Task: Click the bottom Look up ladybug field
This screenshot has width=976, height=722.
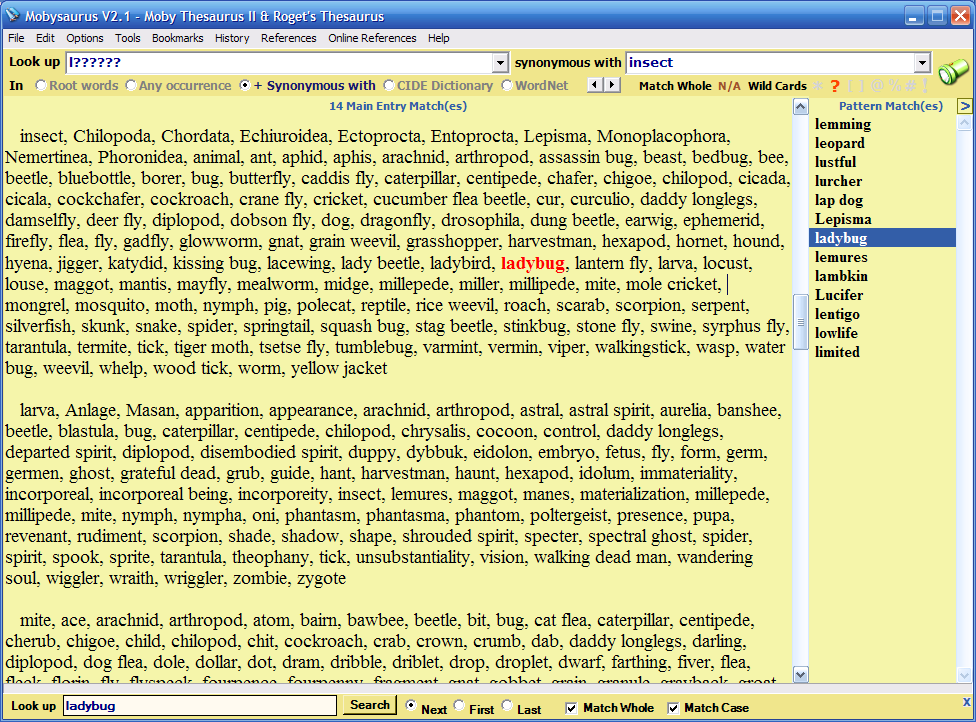Action: (200, 706)
